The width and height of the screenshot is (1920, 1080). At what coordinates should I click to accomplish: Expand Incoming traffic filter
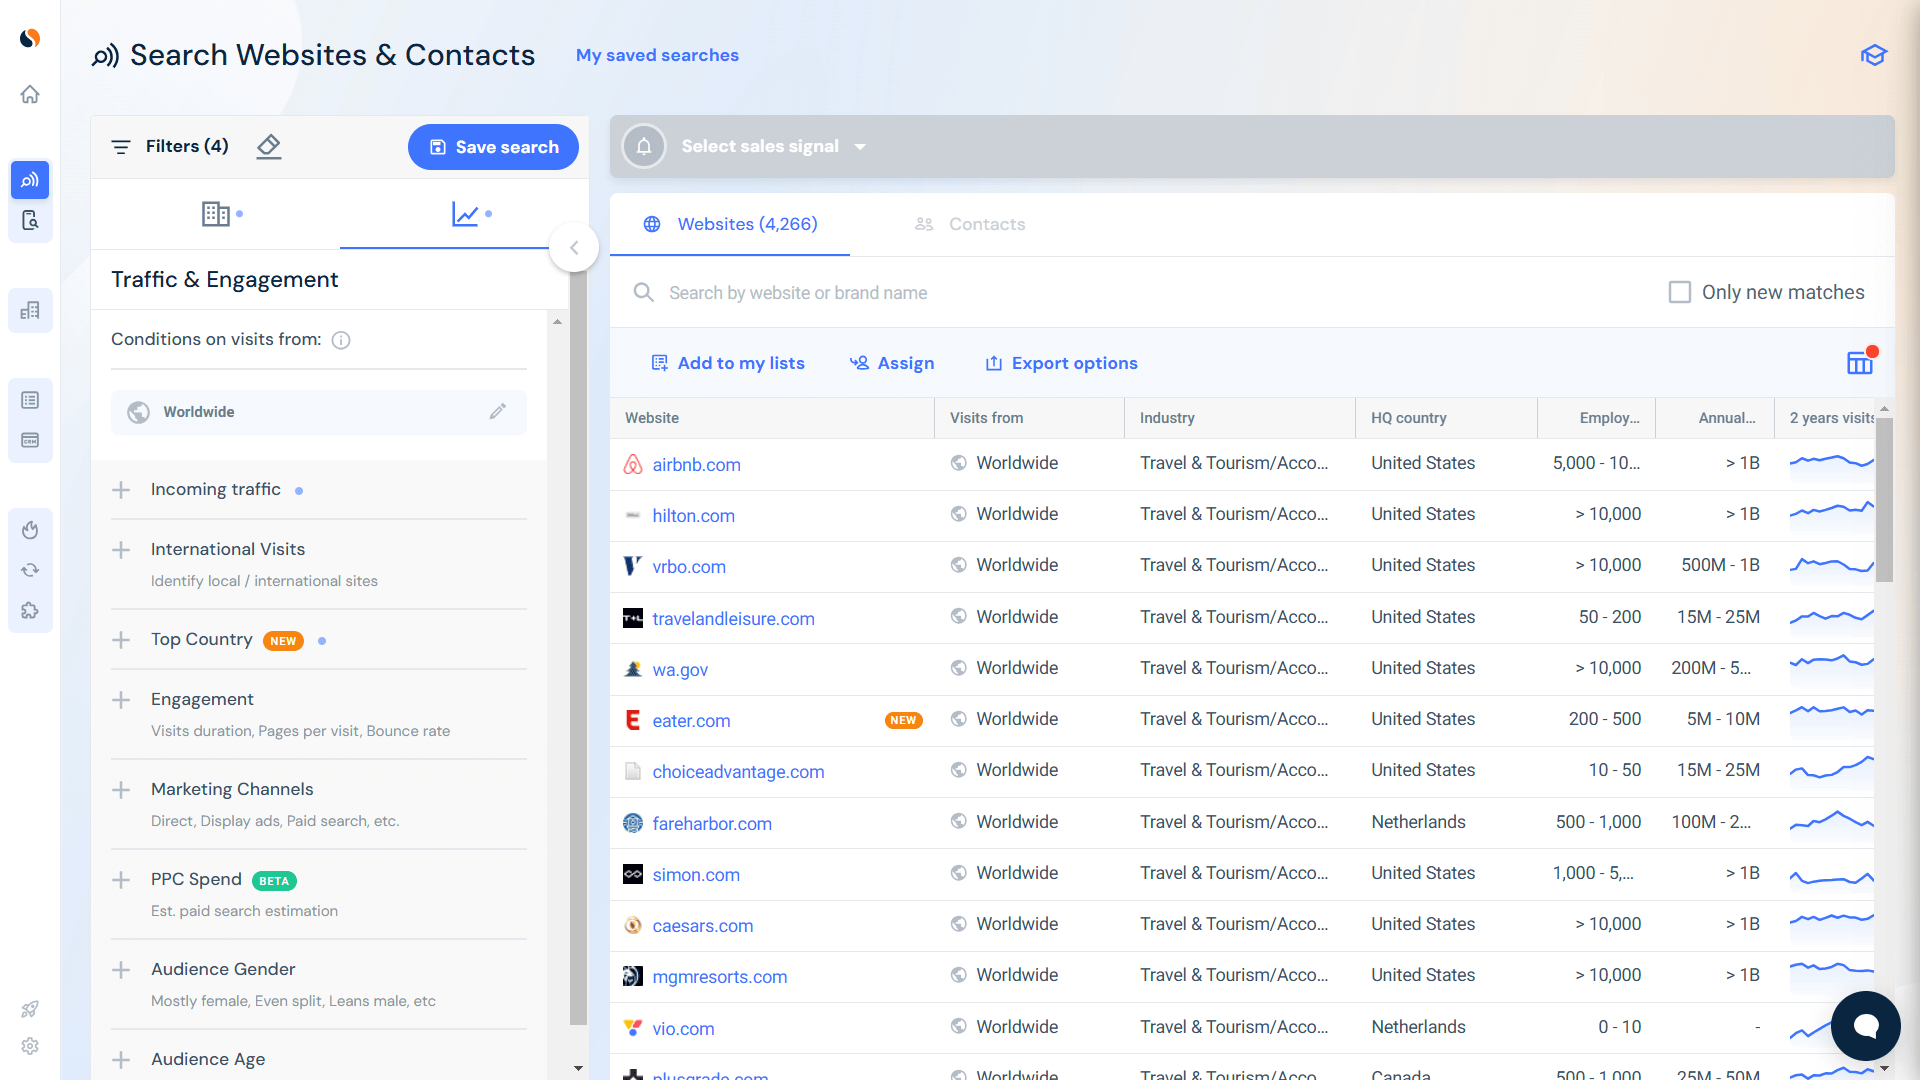point(121,490)
